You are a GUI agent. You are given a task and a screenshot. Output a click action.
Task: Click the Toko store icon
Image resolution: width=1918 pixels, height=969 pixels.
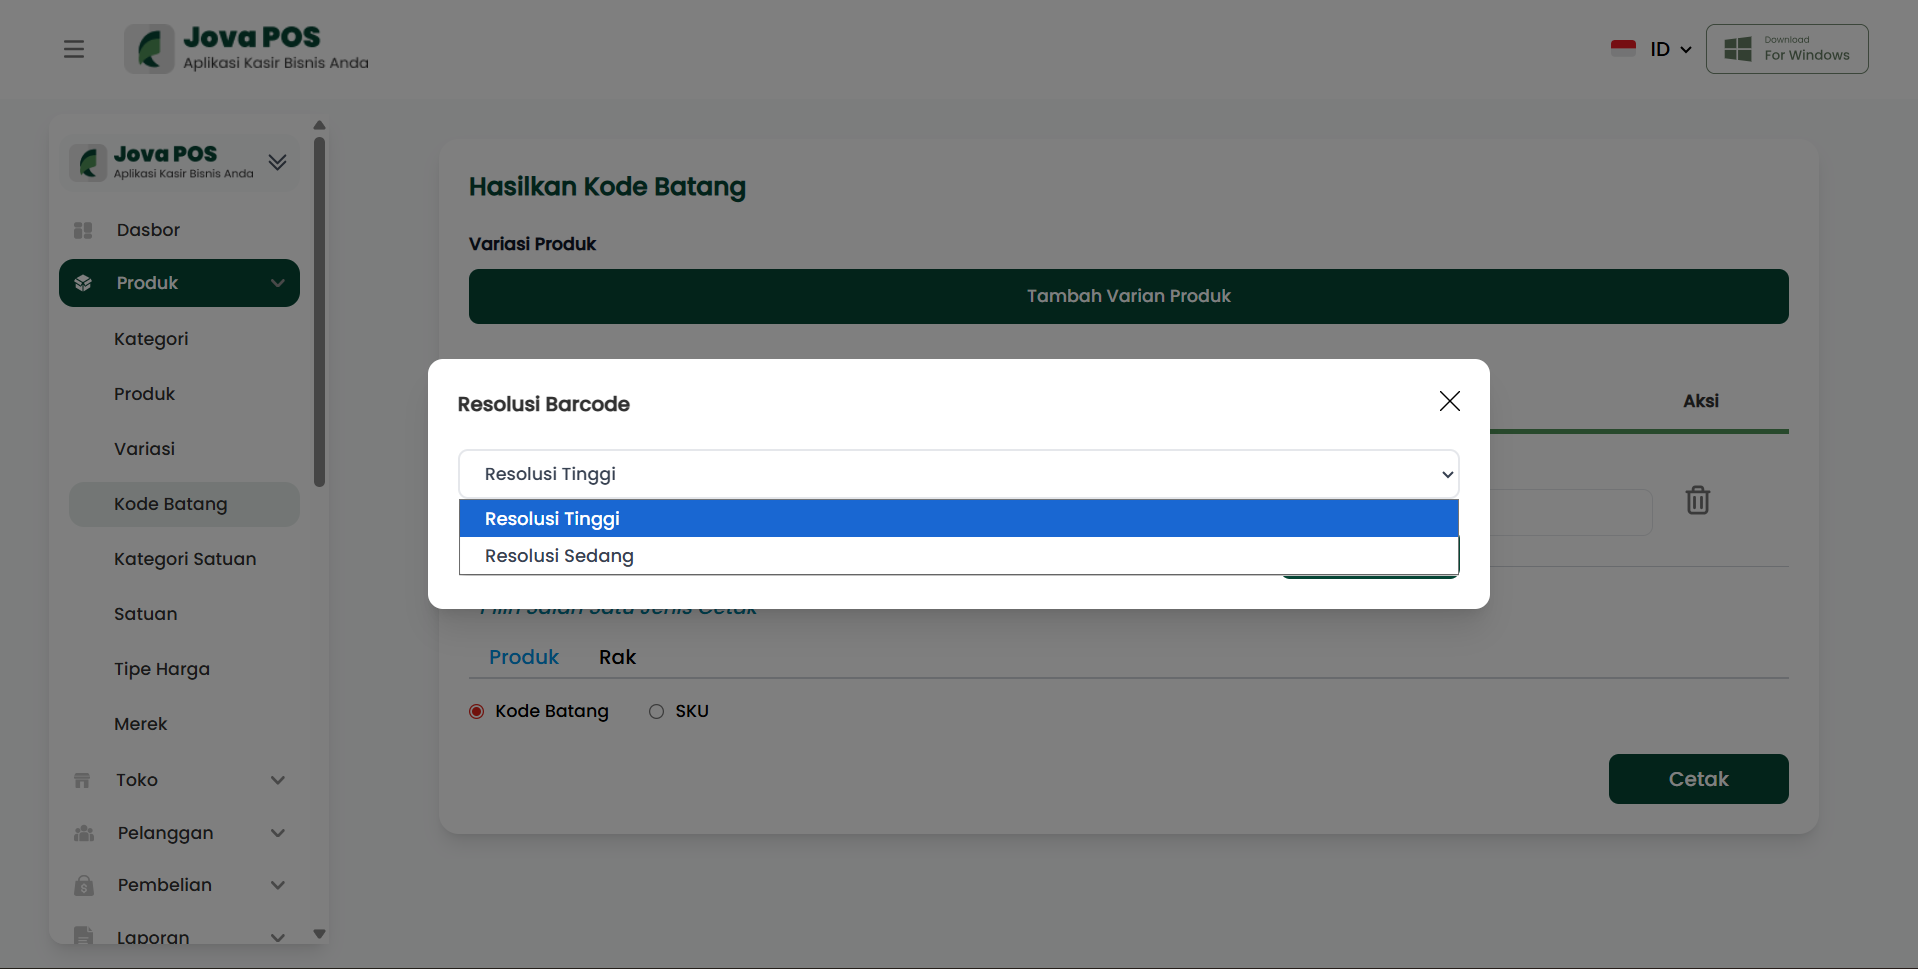click(83, 780)
